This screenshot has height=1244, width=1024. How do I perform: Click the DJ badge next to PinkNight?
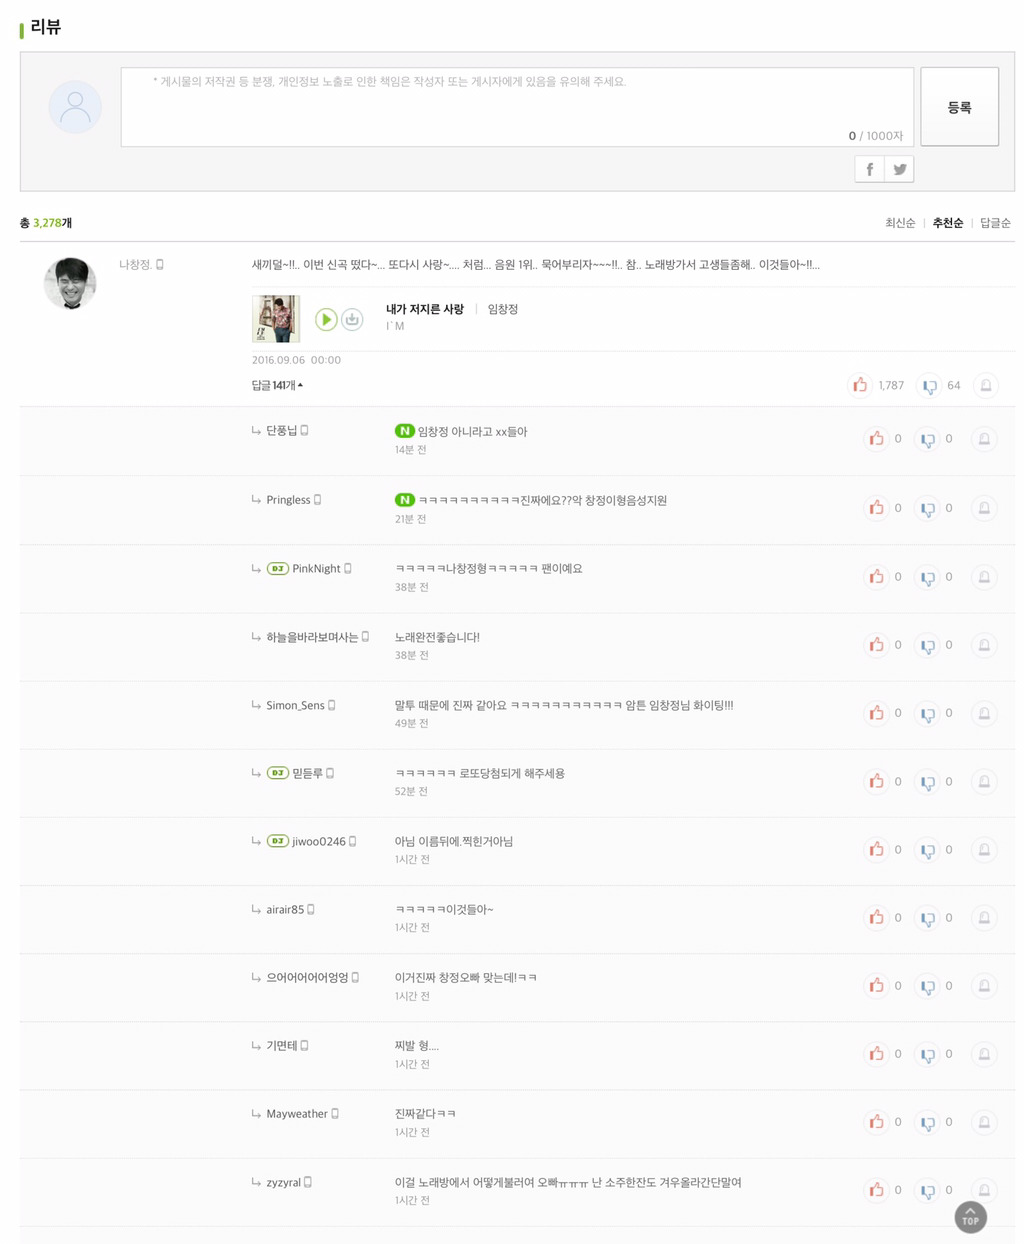[276, 568]
